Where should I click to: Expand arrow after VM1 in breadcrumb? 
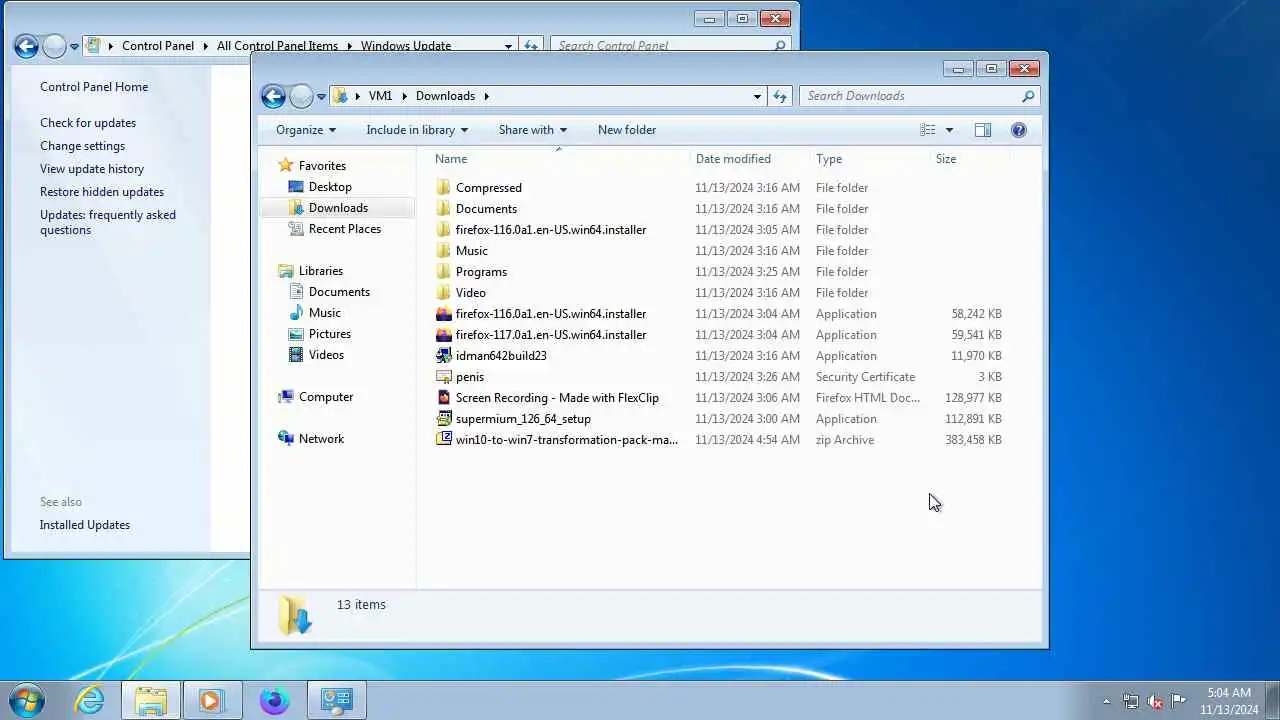(405, 96)
